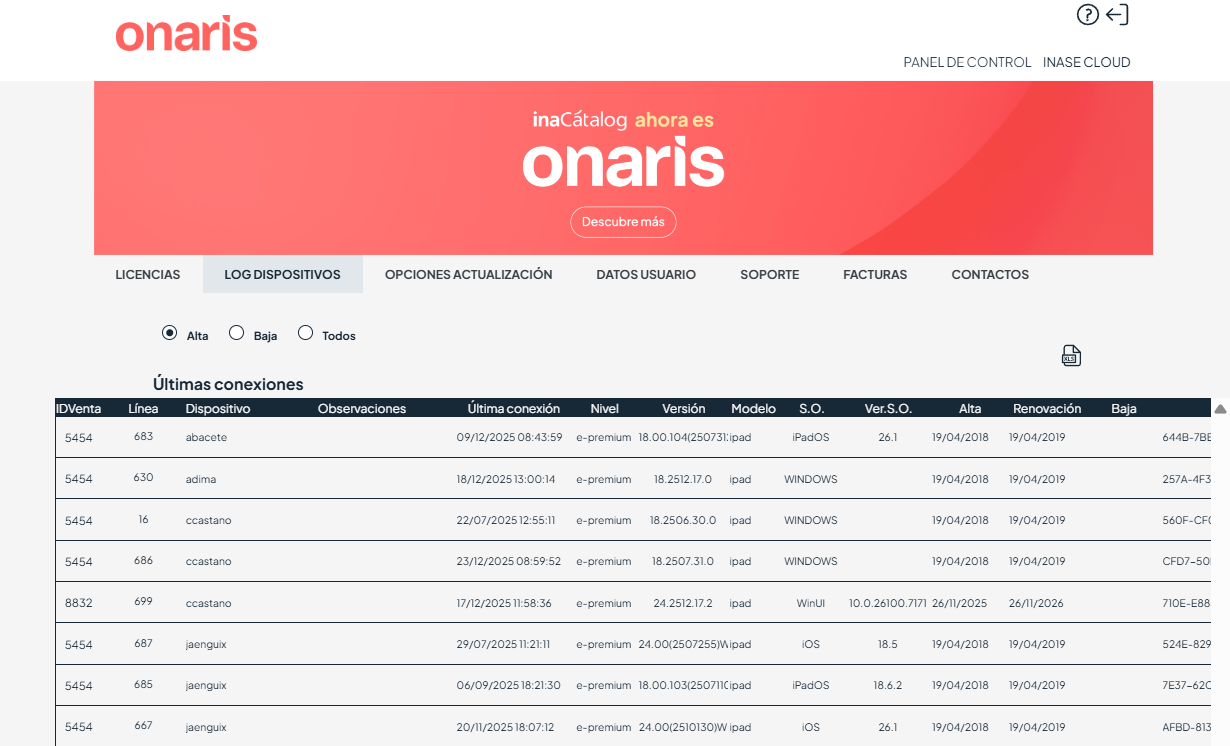This screenshot has width=1230, height=746.
Task: Switch to the LOG DISPOSITIVOS tab
Action: point(282,274)
